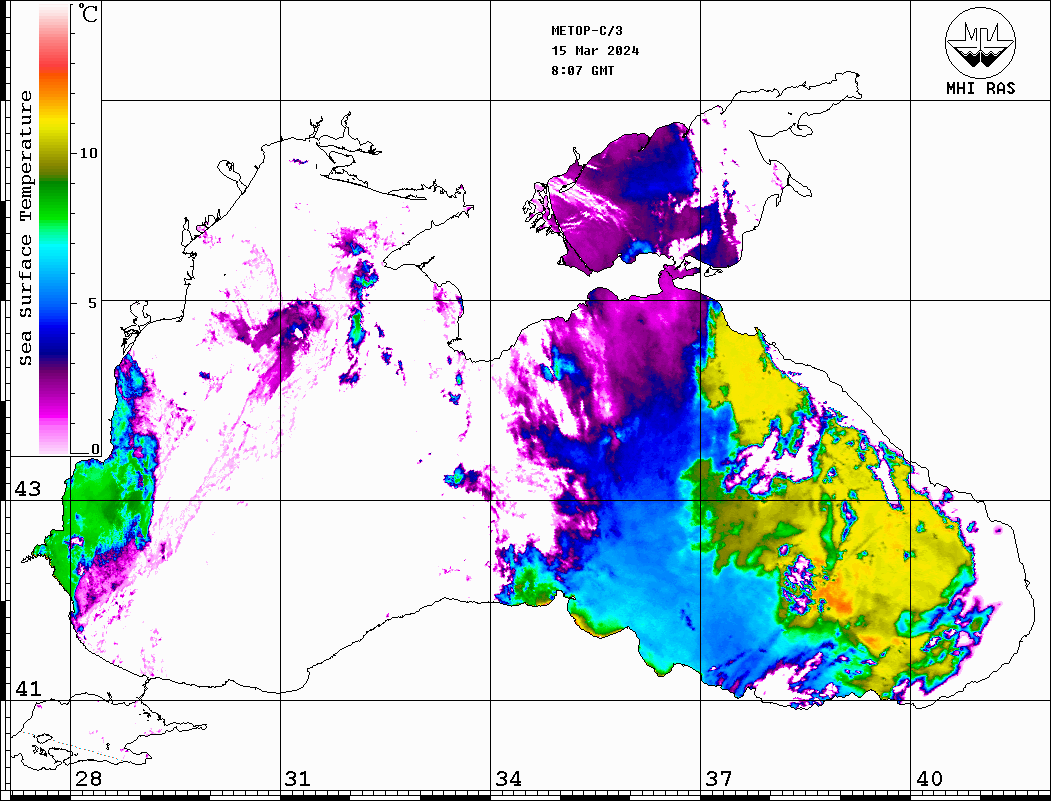This screenshot has width=1051, height=801.
Task: Click the longitude label 34
Action: pos(509,779)
